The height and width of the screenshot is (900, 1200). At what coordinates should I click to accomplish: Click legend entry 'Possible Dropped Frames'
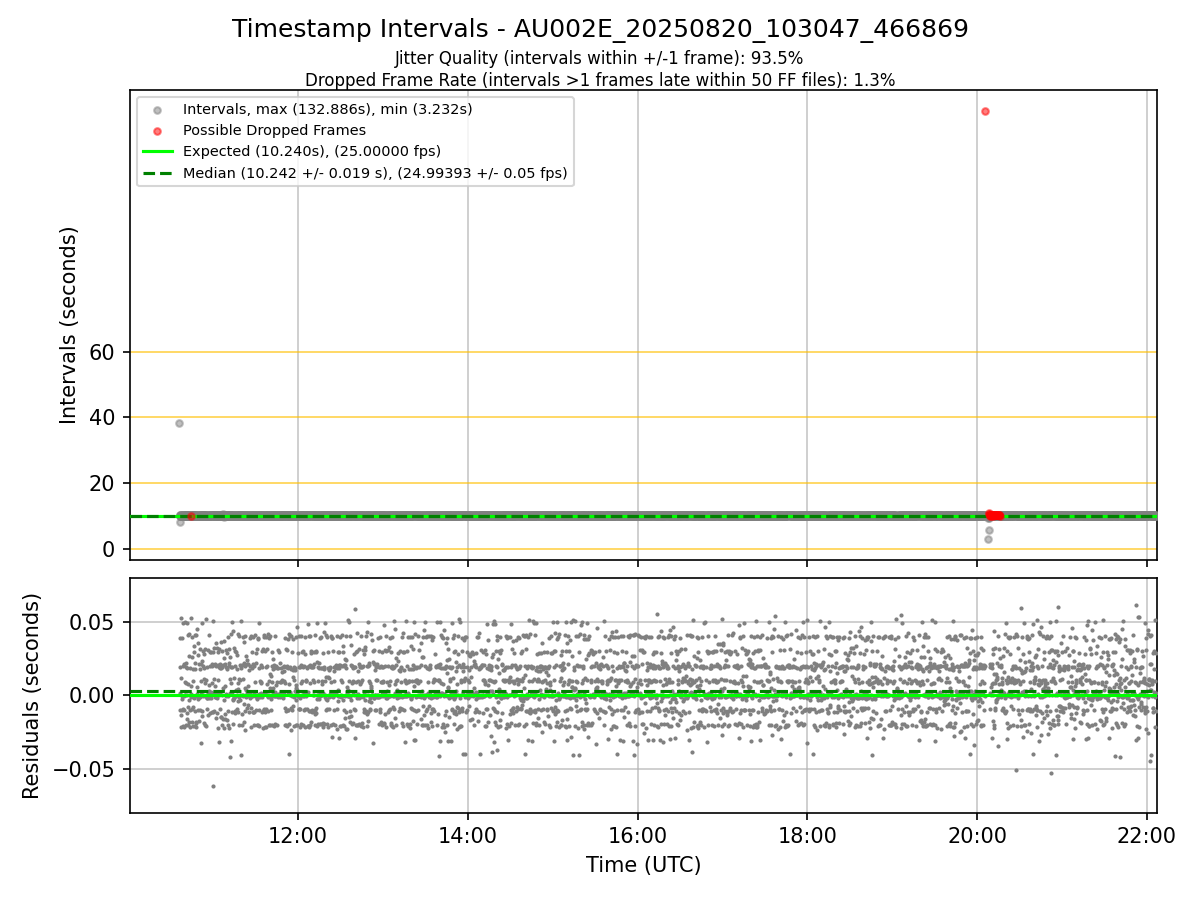pos(274,130)
